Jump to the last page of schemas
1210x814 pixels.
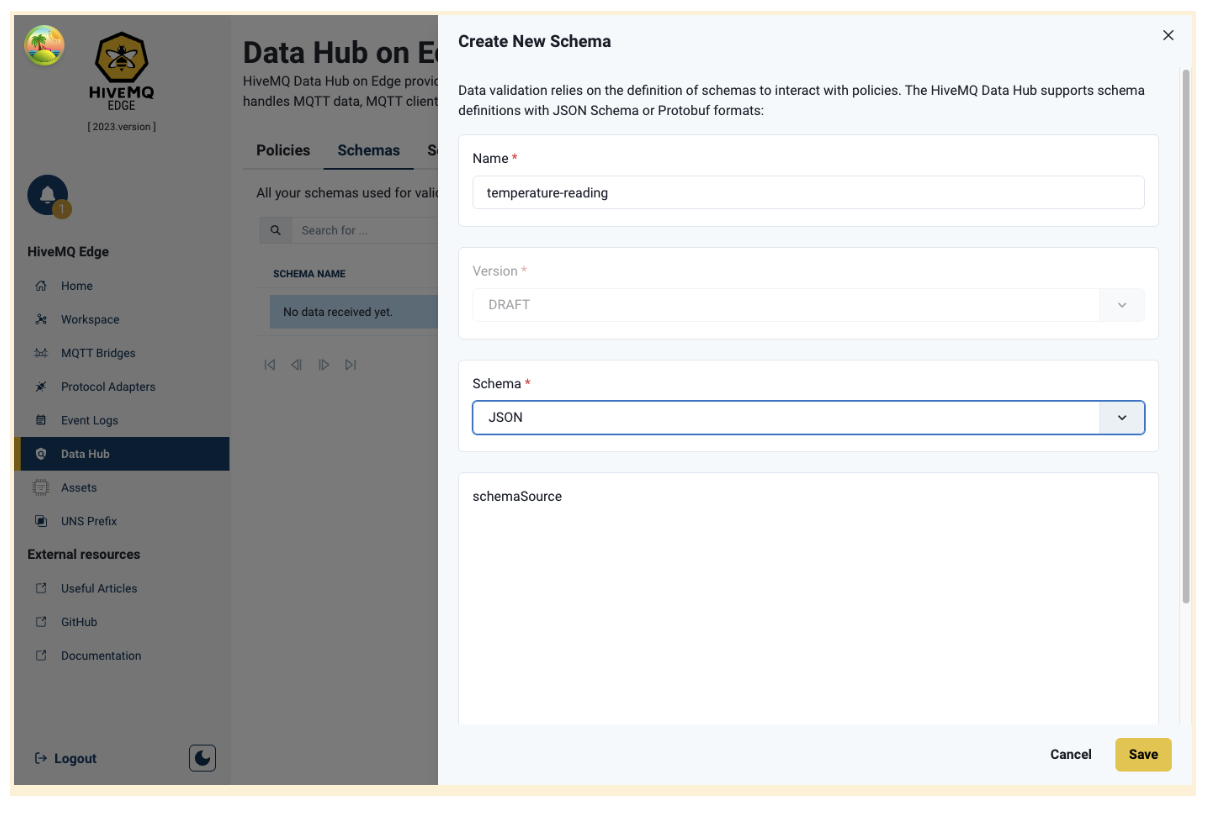(x=351, y=364)
